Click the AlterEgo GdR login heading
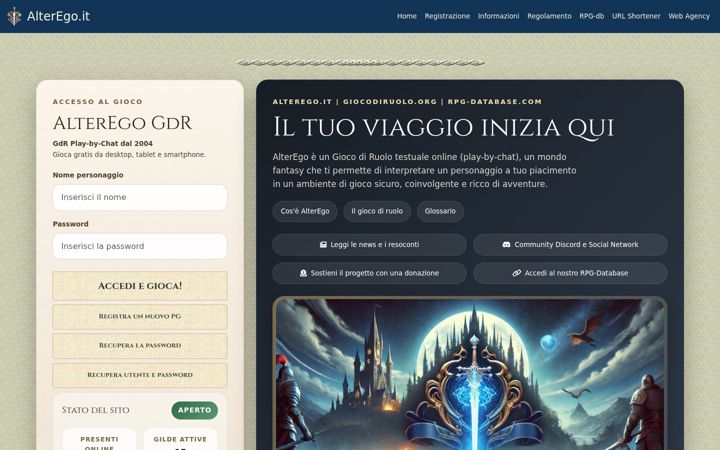The width and height of the screenshot is (720, 450). coord(122,123)
